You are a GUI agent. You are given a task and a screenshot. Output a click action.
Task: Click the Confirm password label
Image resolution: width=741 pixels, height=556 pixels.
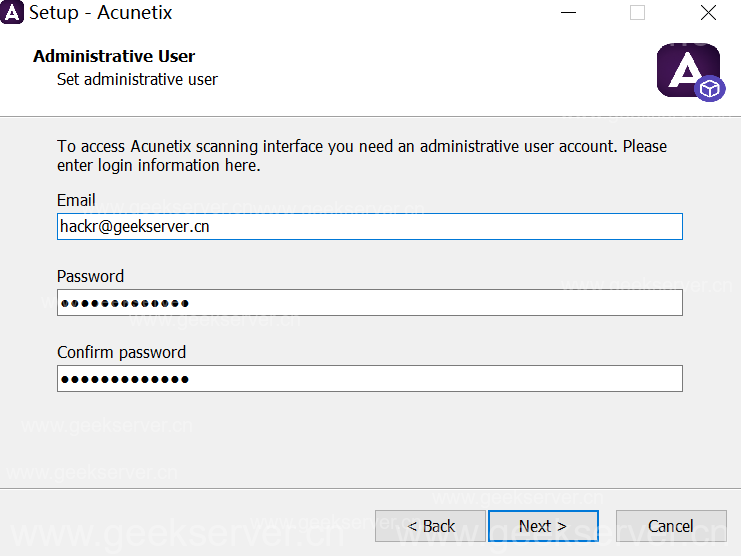[x=121, y=352]
